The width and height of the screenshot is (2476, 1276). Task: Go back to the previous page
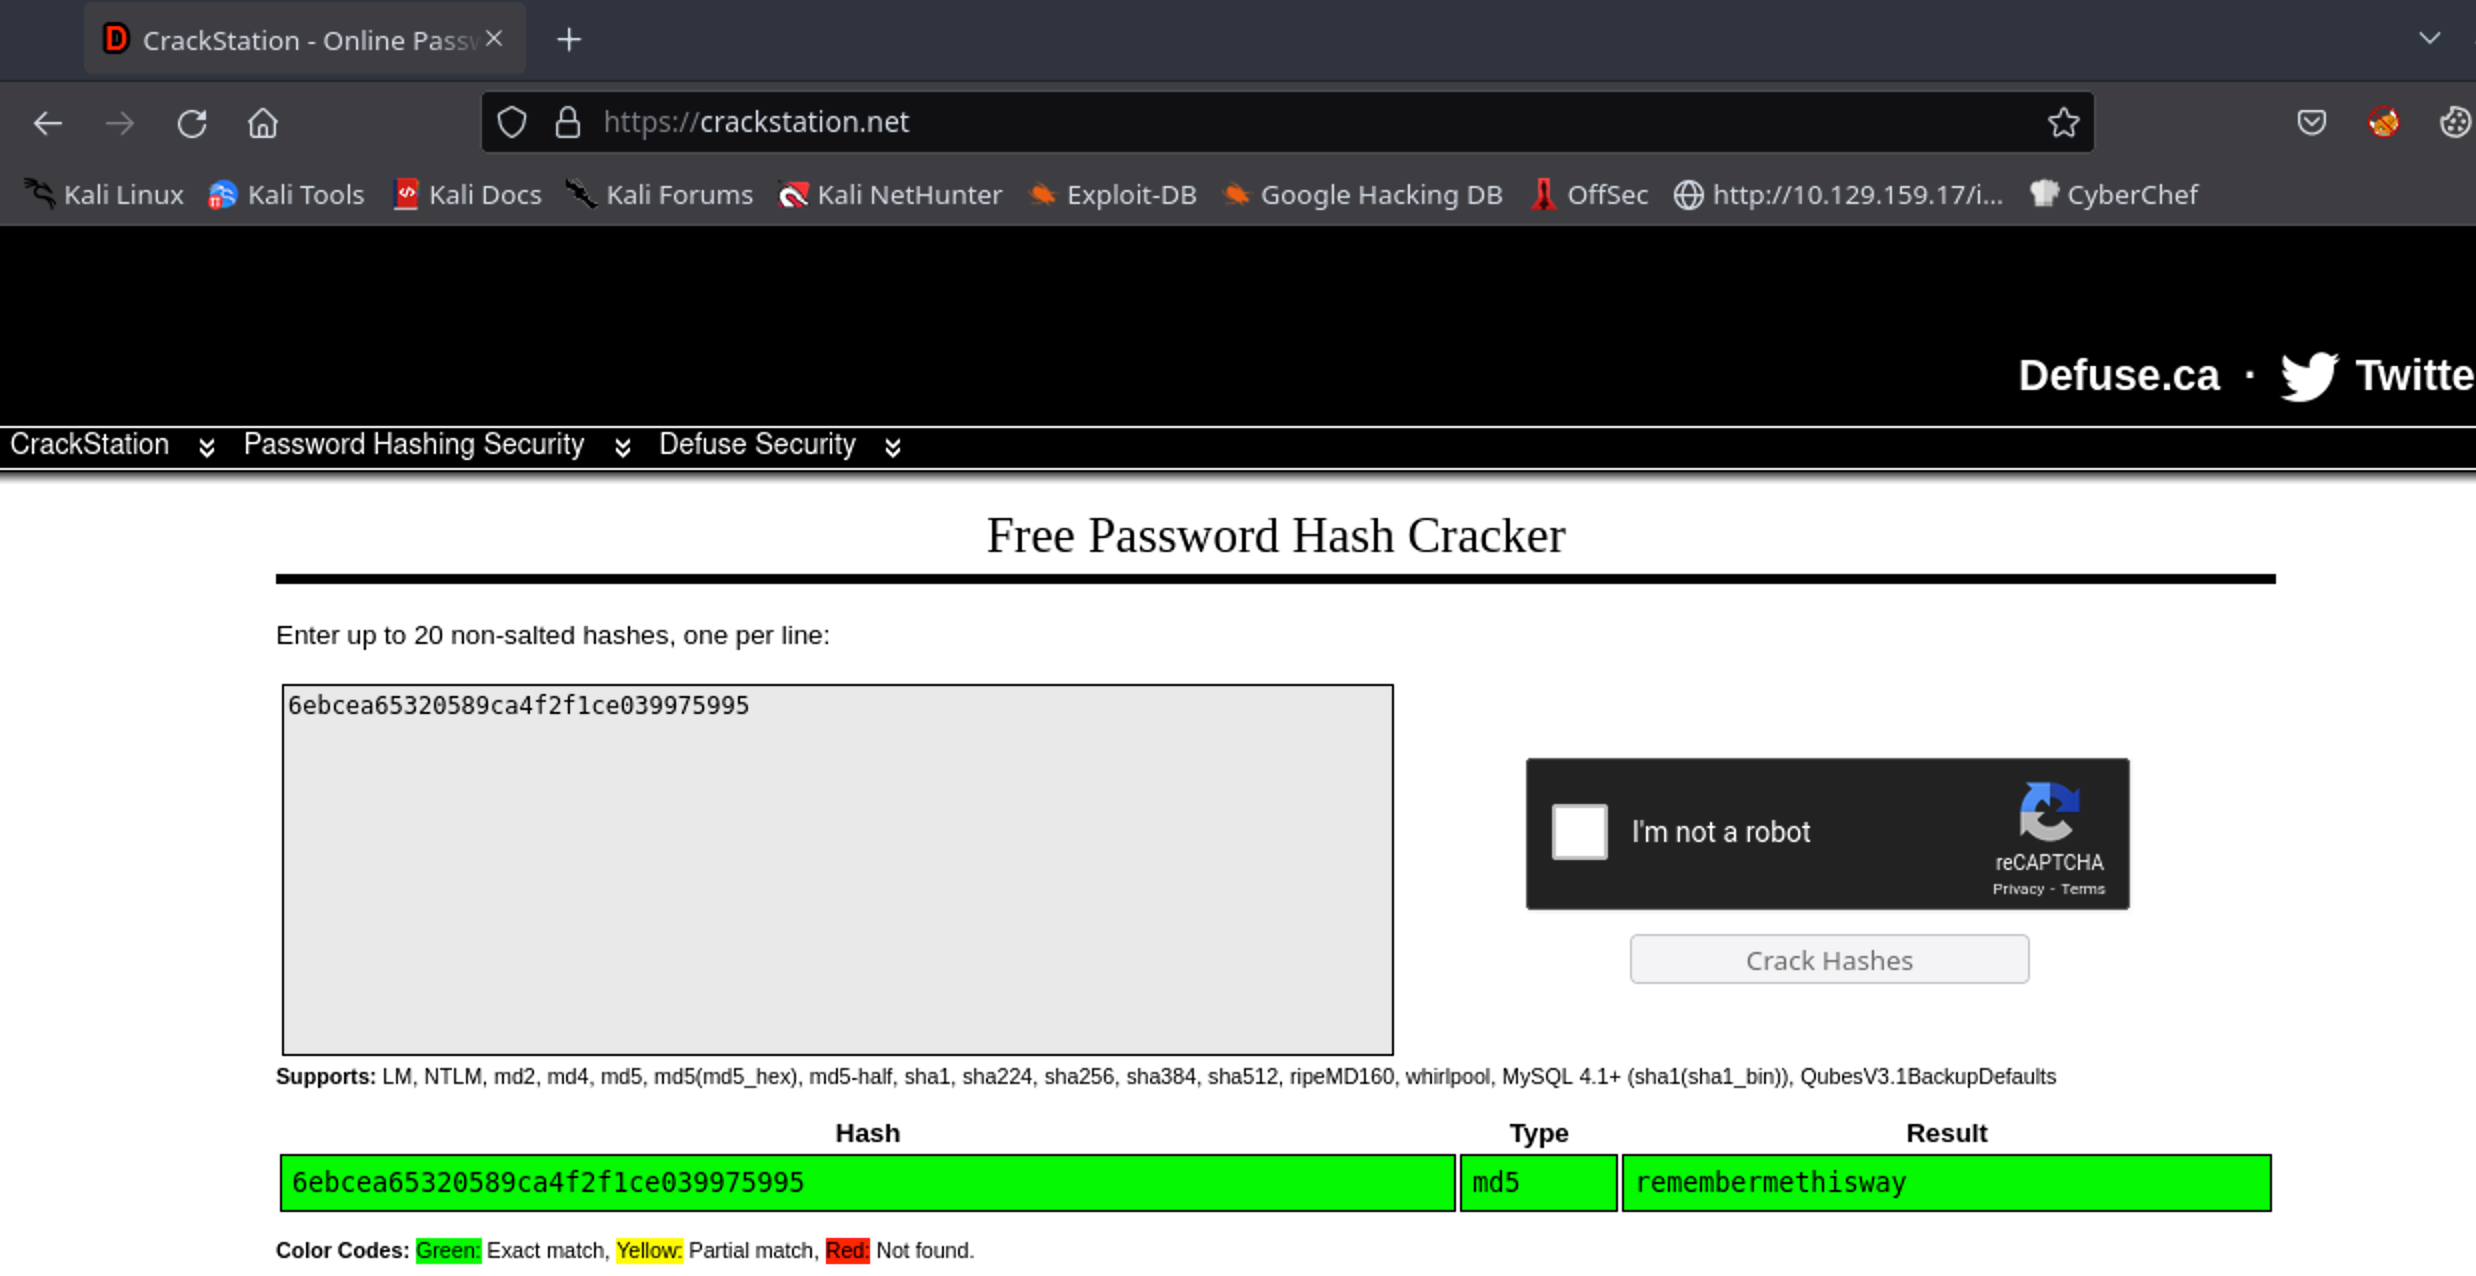coord(48,123)
